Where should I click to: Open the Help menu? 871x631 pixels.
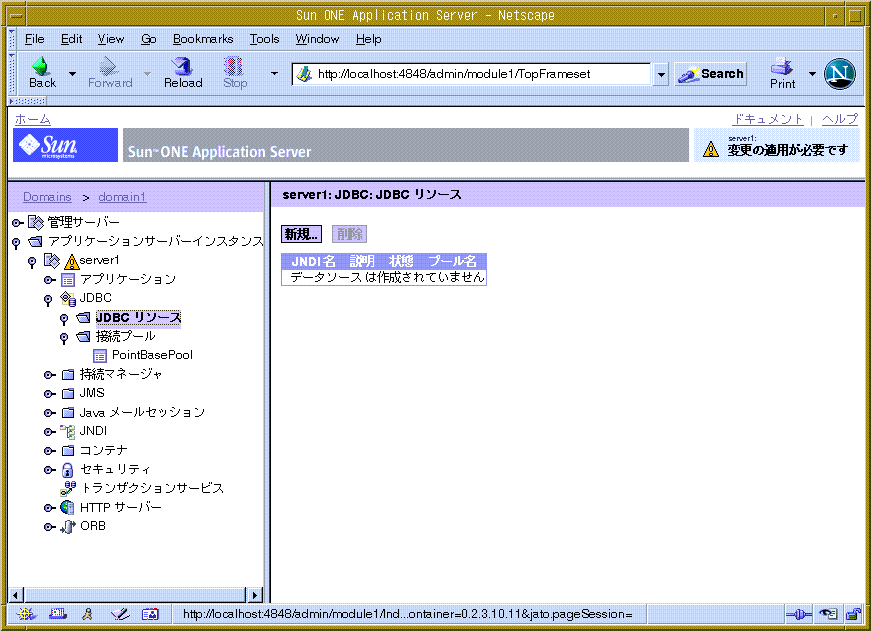[x=368, y=39]
